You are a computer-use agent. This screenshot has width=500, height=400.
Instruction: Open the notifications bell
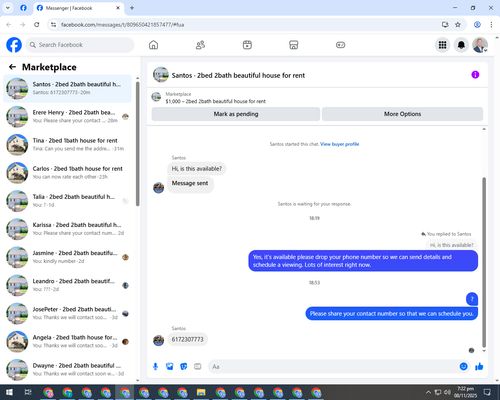pyautogui.click(x=461, y=45)
